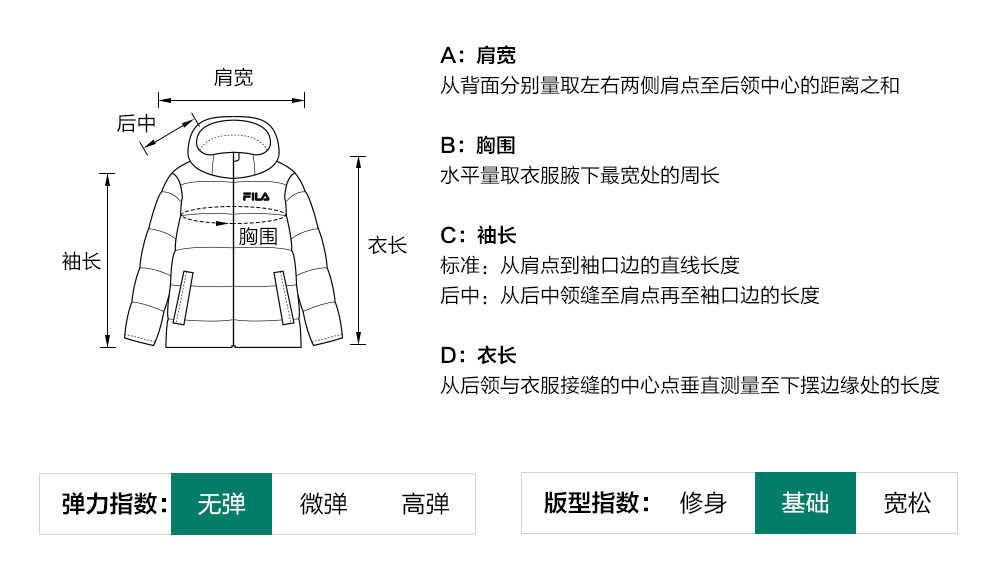1000x584 pixels.
Task: Click the left pocket of the jacket
Action: tap(183, 297)
